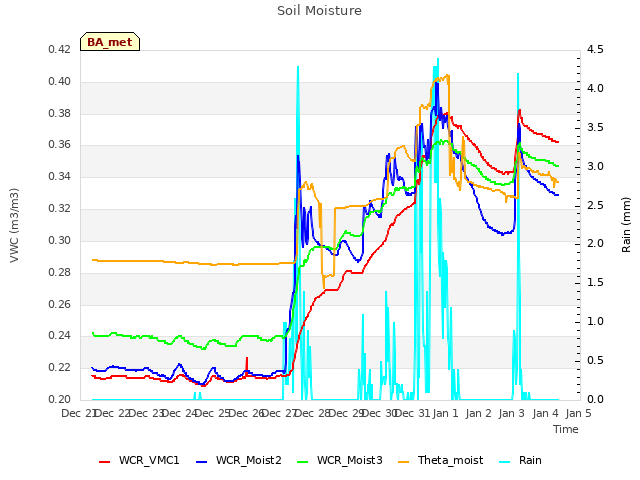This screenshot has height=480, width=640.
Task: Click the Soil Moisture chart title
Action: [319, 11]
